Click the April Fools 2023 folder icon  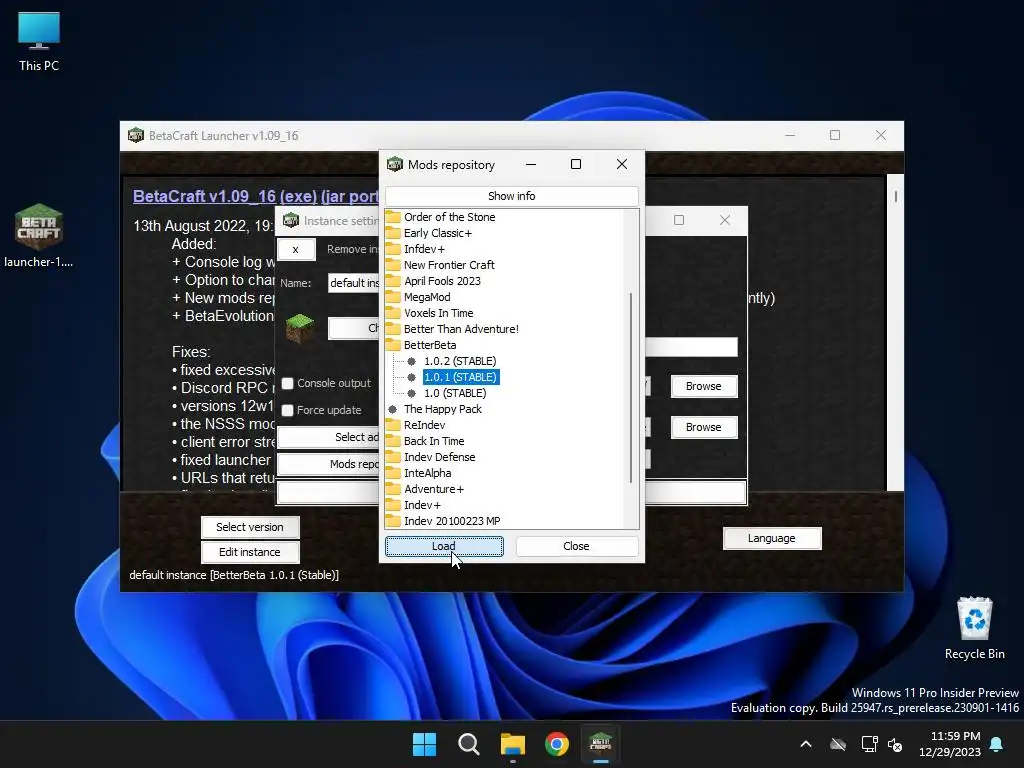point(393,281)
